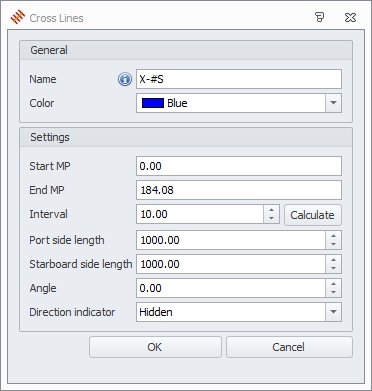
Task: Decrease Interval with down arrow
Action: 271,218
